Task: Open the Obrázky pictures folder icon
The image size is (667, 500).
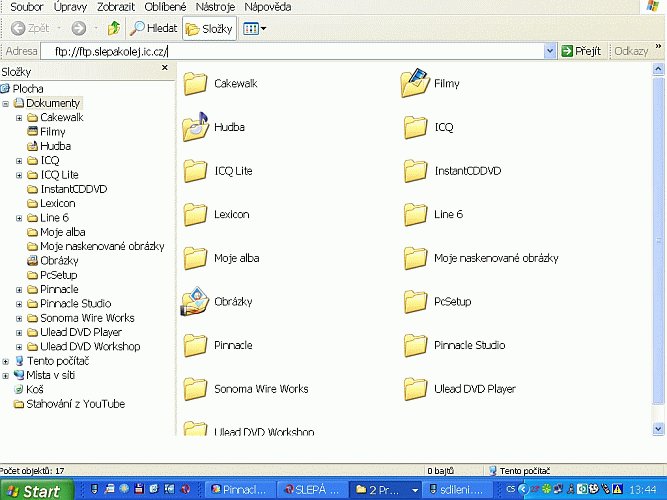Action: [x=195, y=301]
